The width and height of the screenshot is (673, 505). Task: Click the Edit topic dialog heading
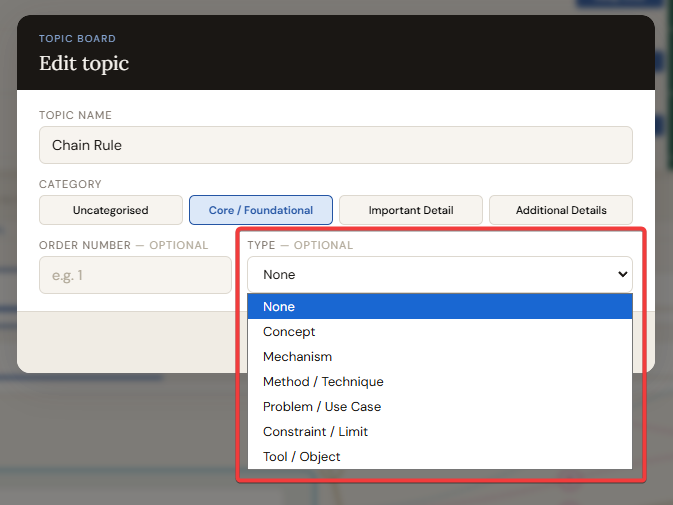tap(84, 64)
